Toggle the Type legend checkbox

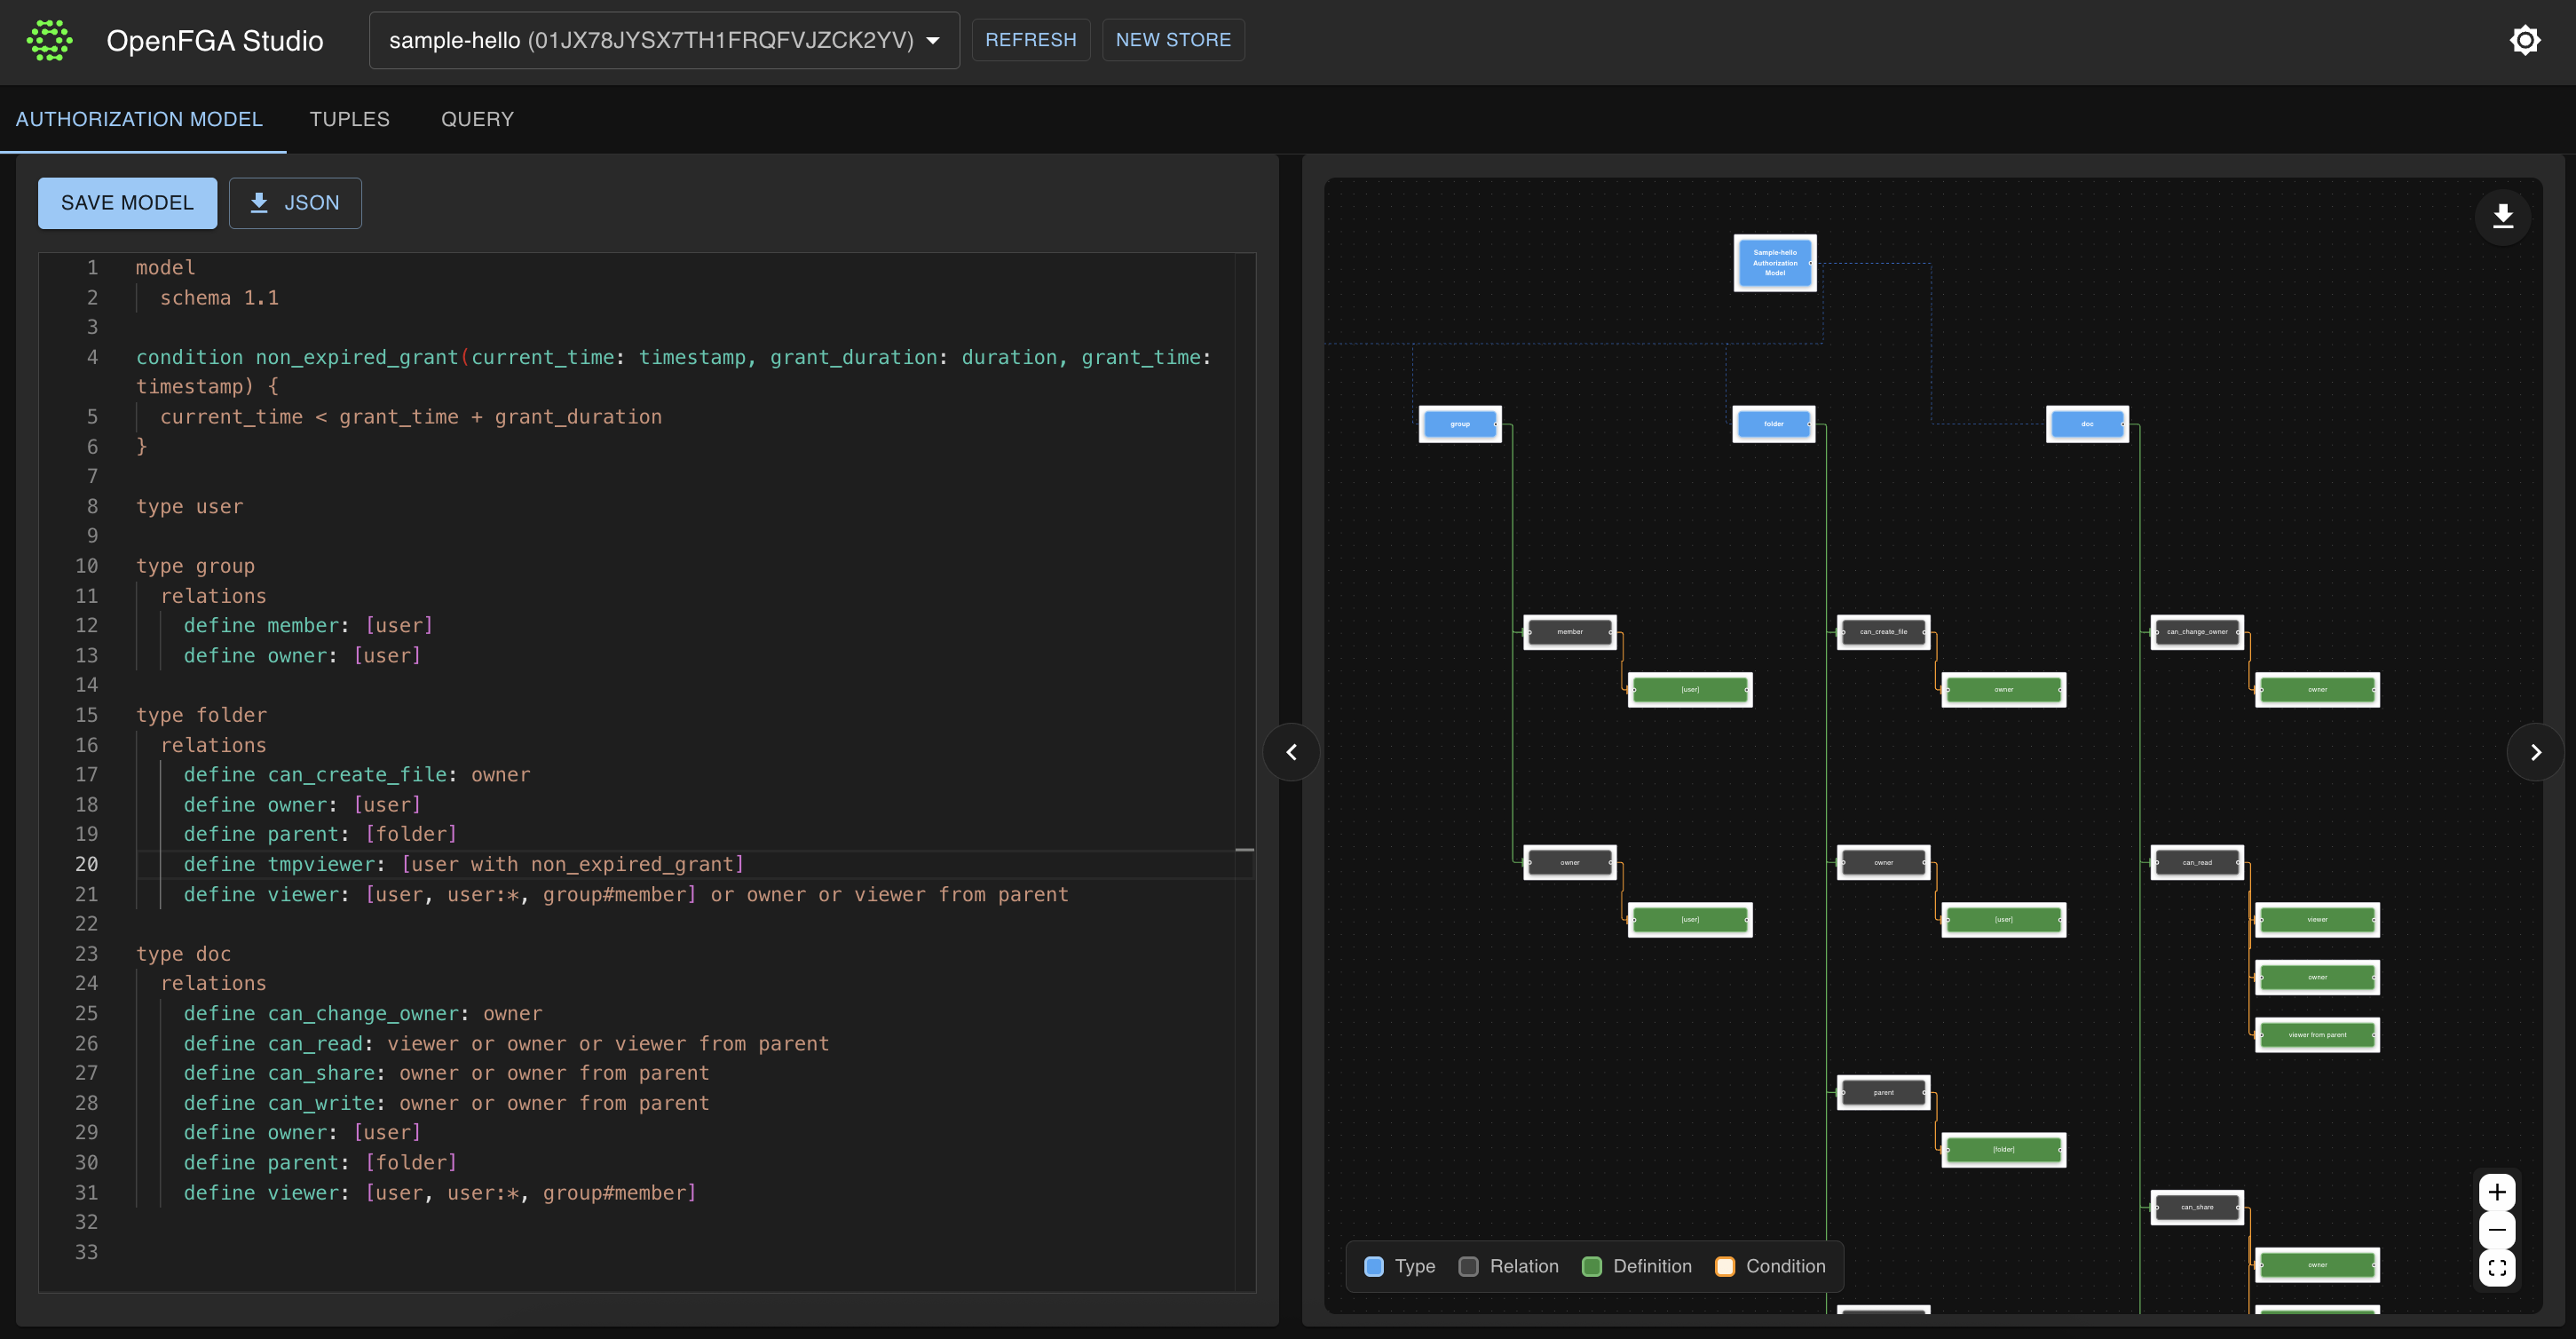click(1374, 1266)
